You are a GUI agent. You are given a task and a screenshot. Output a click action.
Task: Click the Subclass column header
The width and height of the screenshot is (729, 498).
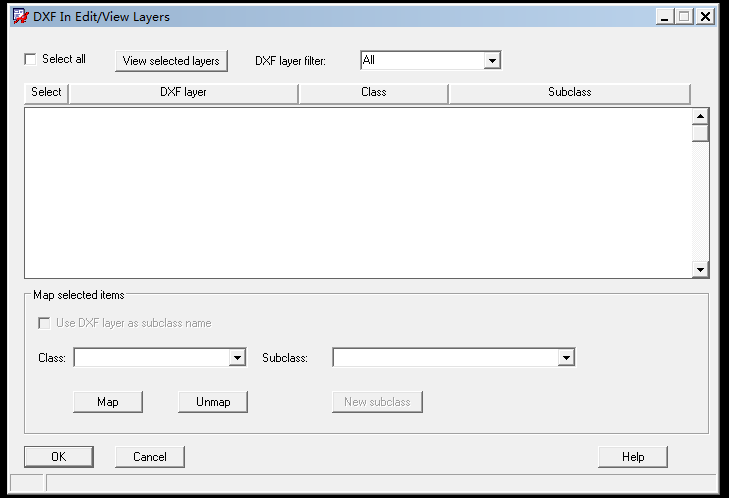[x=570, y=93]
